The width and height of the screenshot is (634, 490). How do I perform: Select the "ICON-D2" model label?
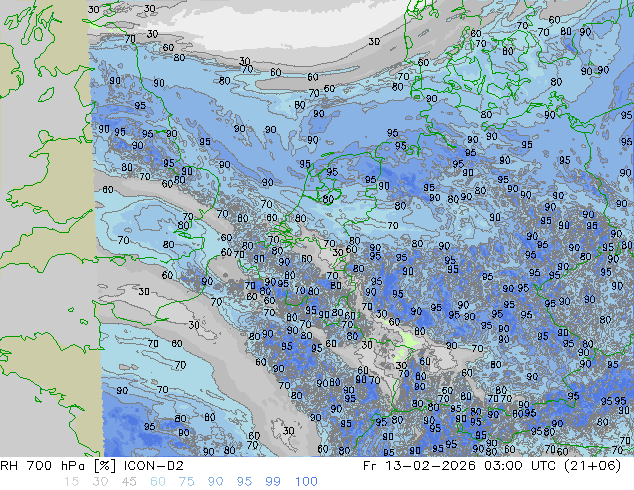coord(154,466)
